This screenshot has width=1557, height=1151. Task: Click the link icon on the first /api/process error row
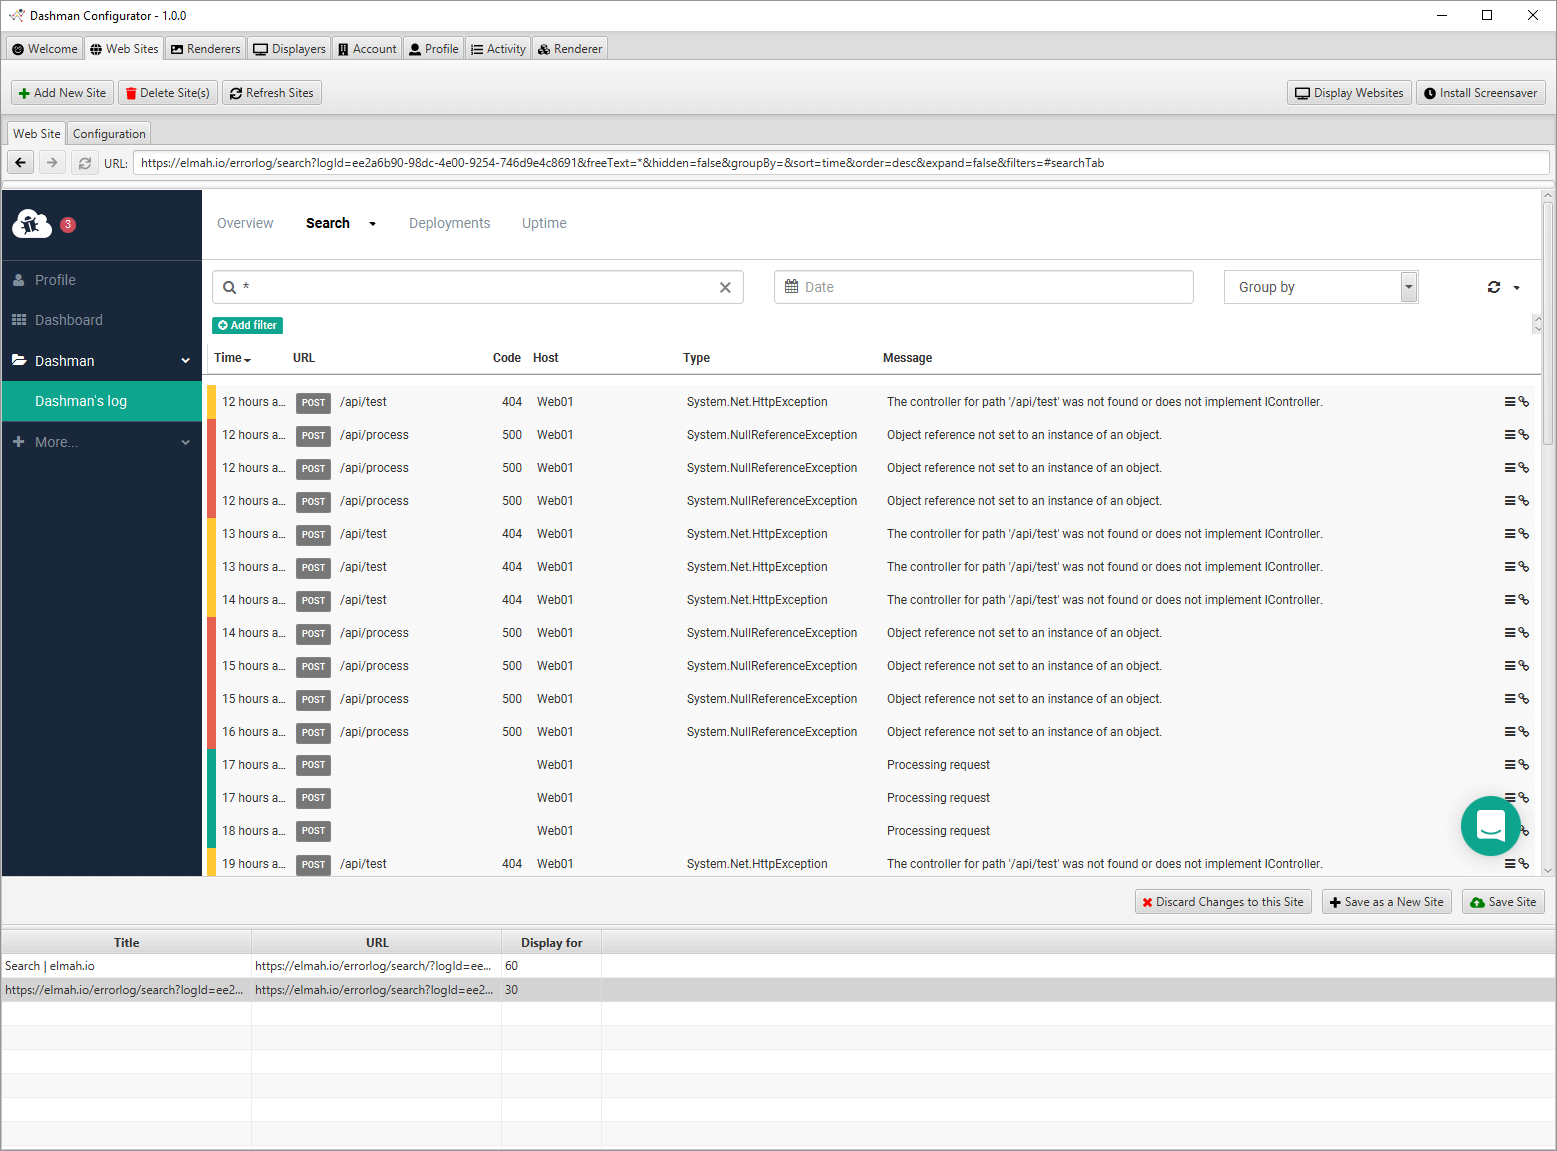[1523, 434]
